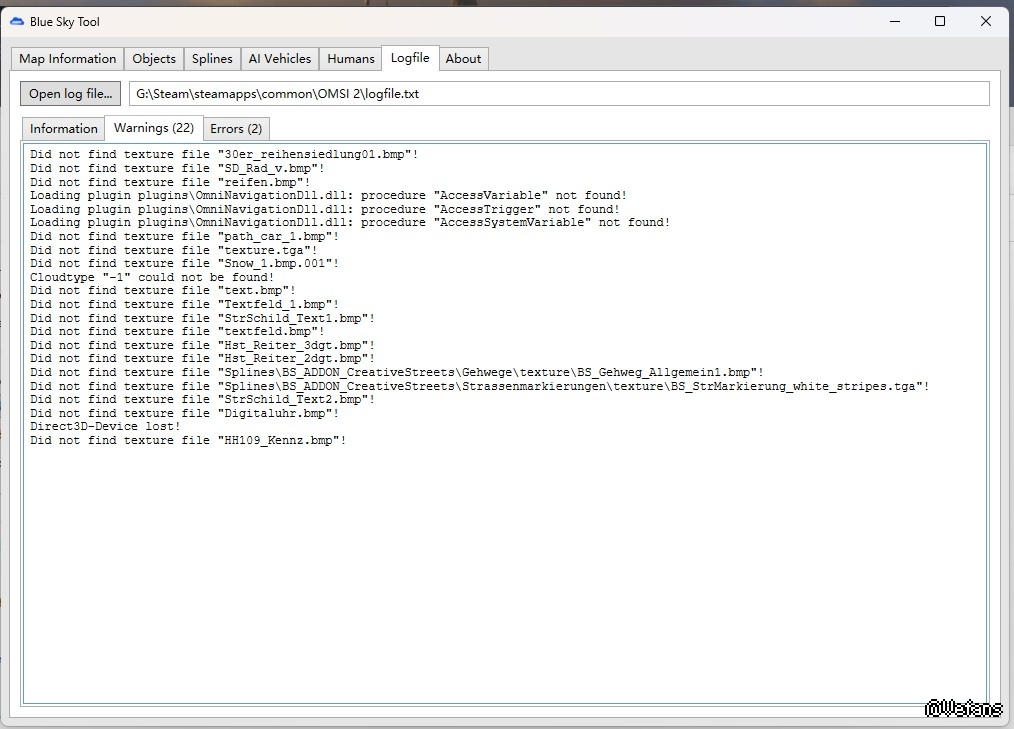Switch to the Map Information tab
Image resolution: width=1014 pixels, height=729 pixels.
pyautogui.click(x=68, y=59)
